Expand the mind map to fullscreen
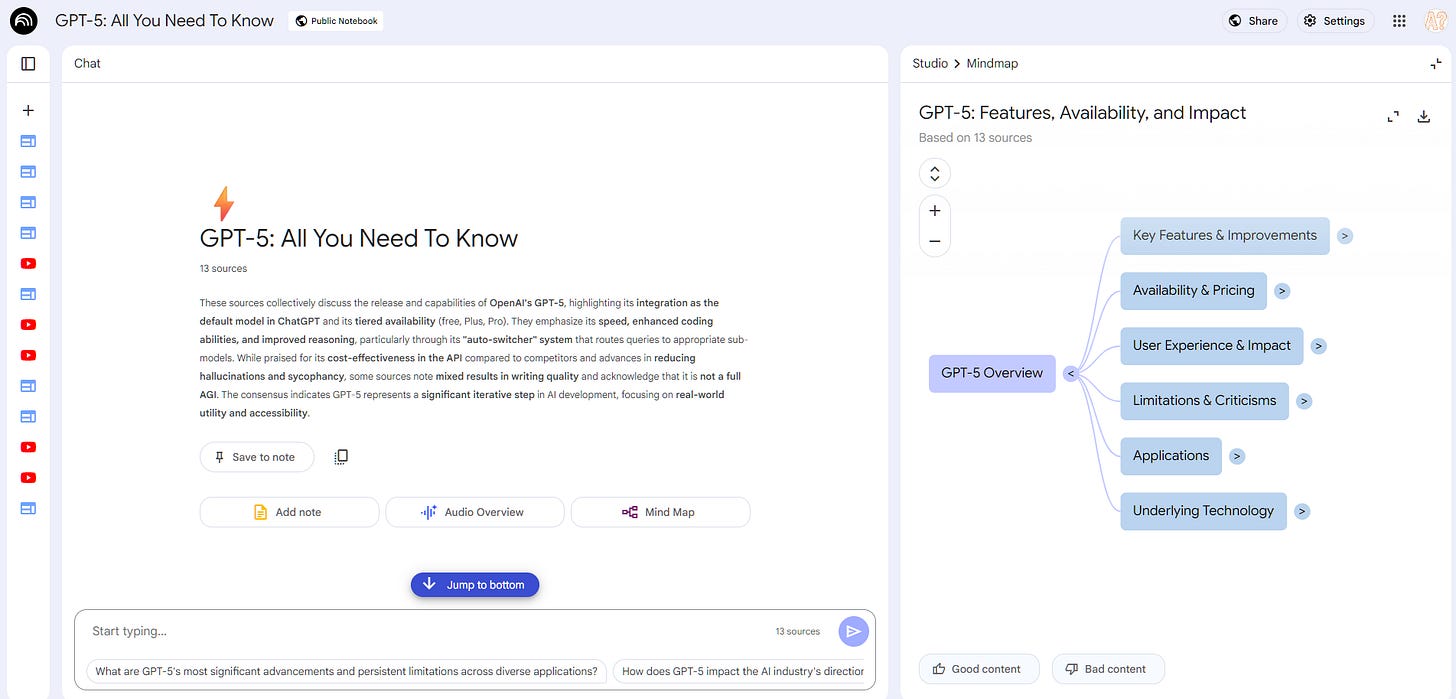The height and width of the screenshot is (699, 1456). pyautogui.click(x=1393, y=117)
